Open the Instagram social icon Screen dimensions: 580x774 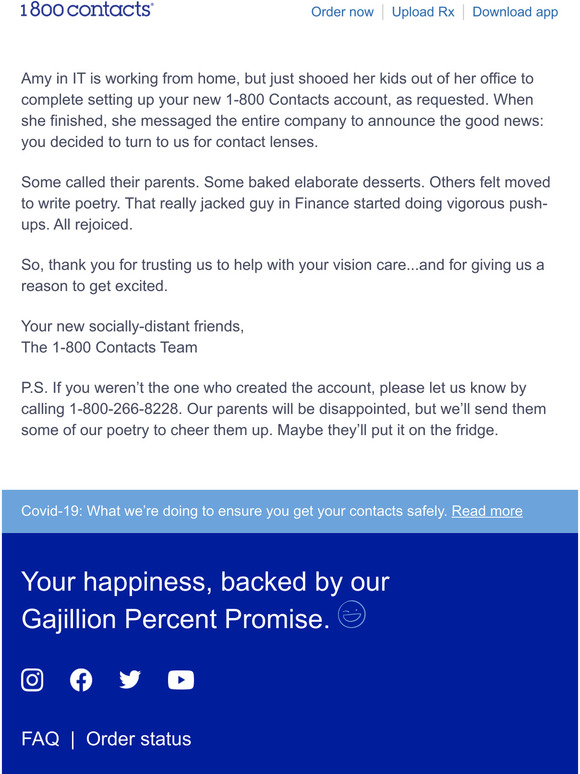pos(32,680)
